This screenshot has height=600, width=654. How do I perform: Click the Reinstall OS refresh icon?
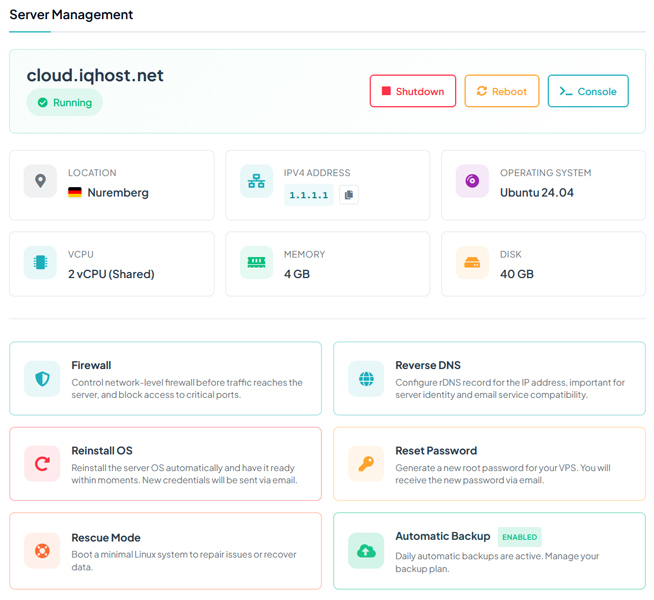[x=41, y=464]
